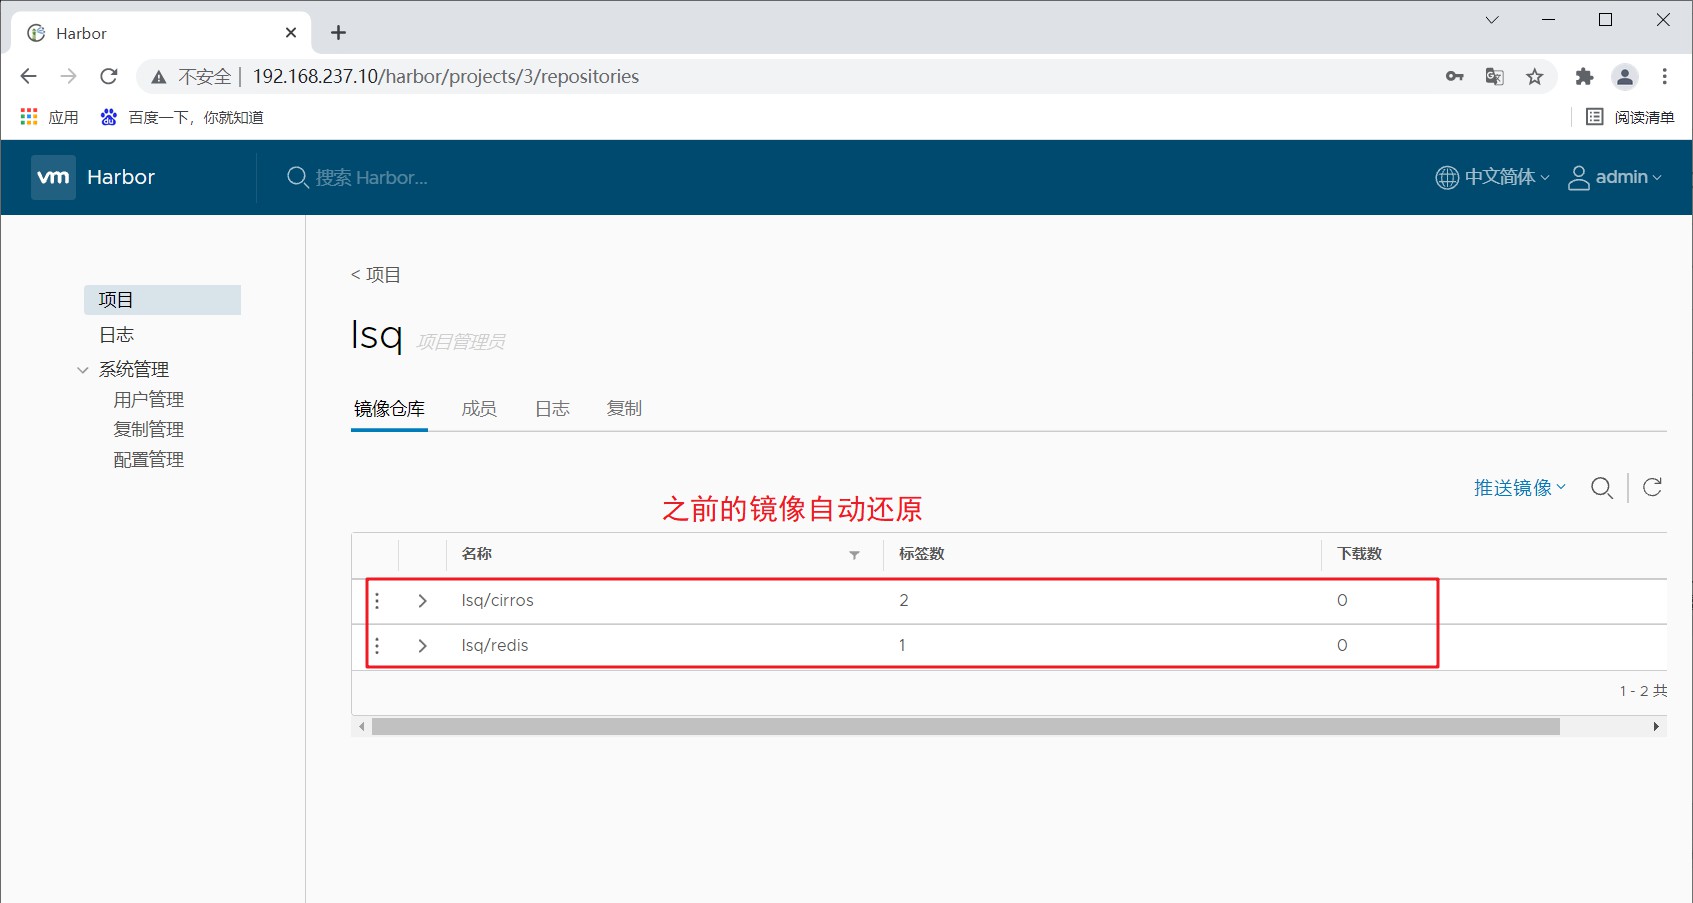Click the lsq/redis tag count 1
This screenshot has height=903, width=1693.
[902, 646]
